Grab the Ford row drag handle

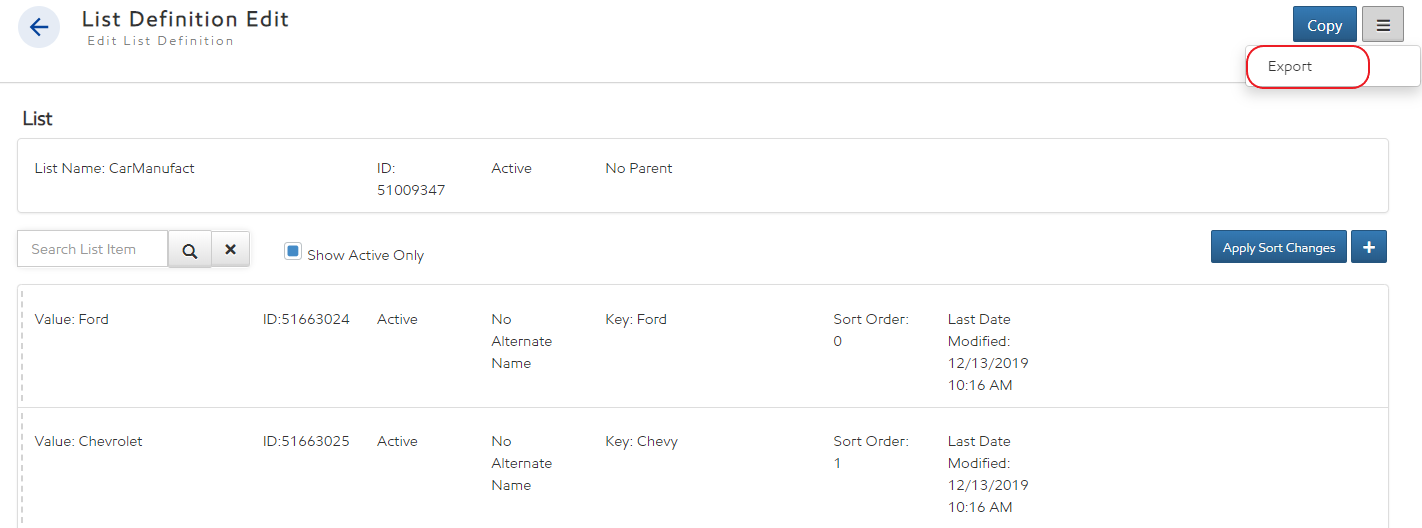pos(22,346)
